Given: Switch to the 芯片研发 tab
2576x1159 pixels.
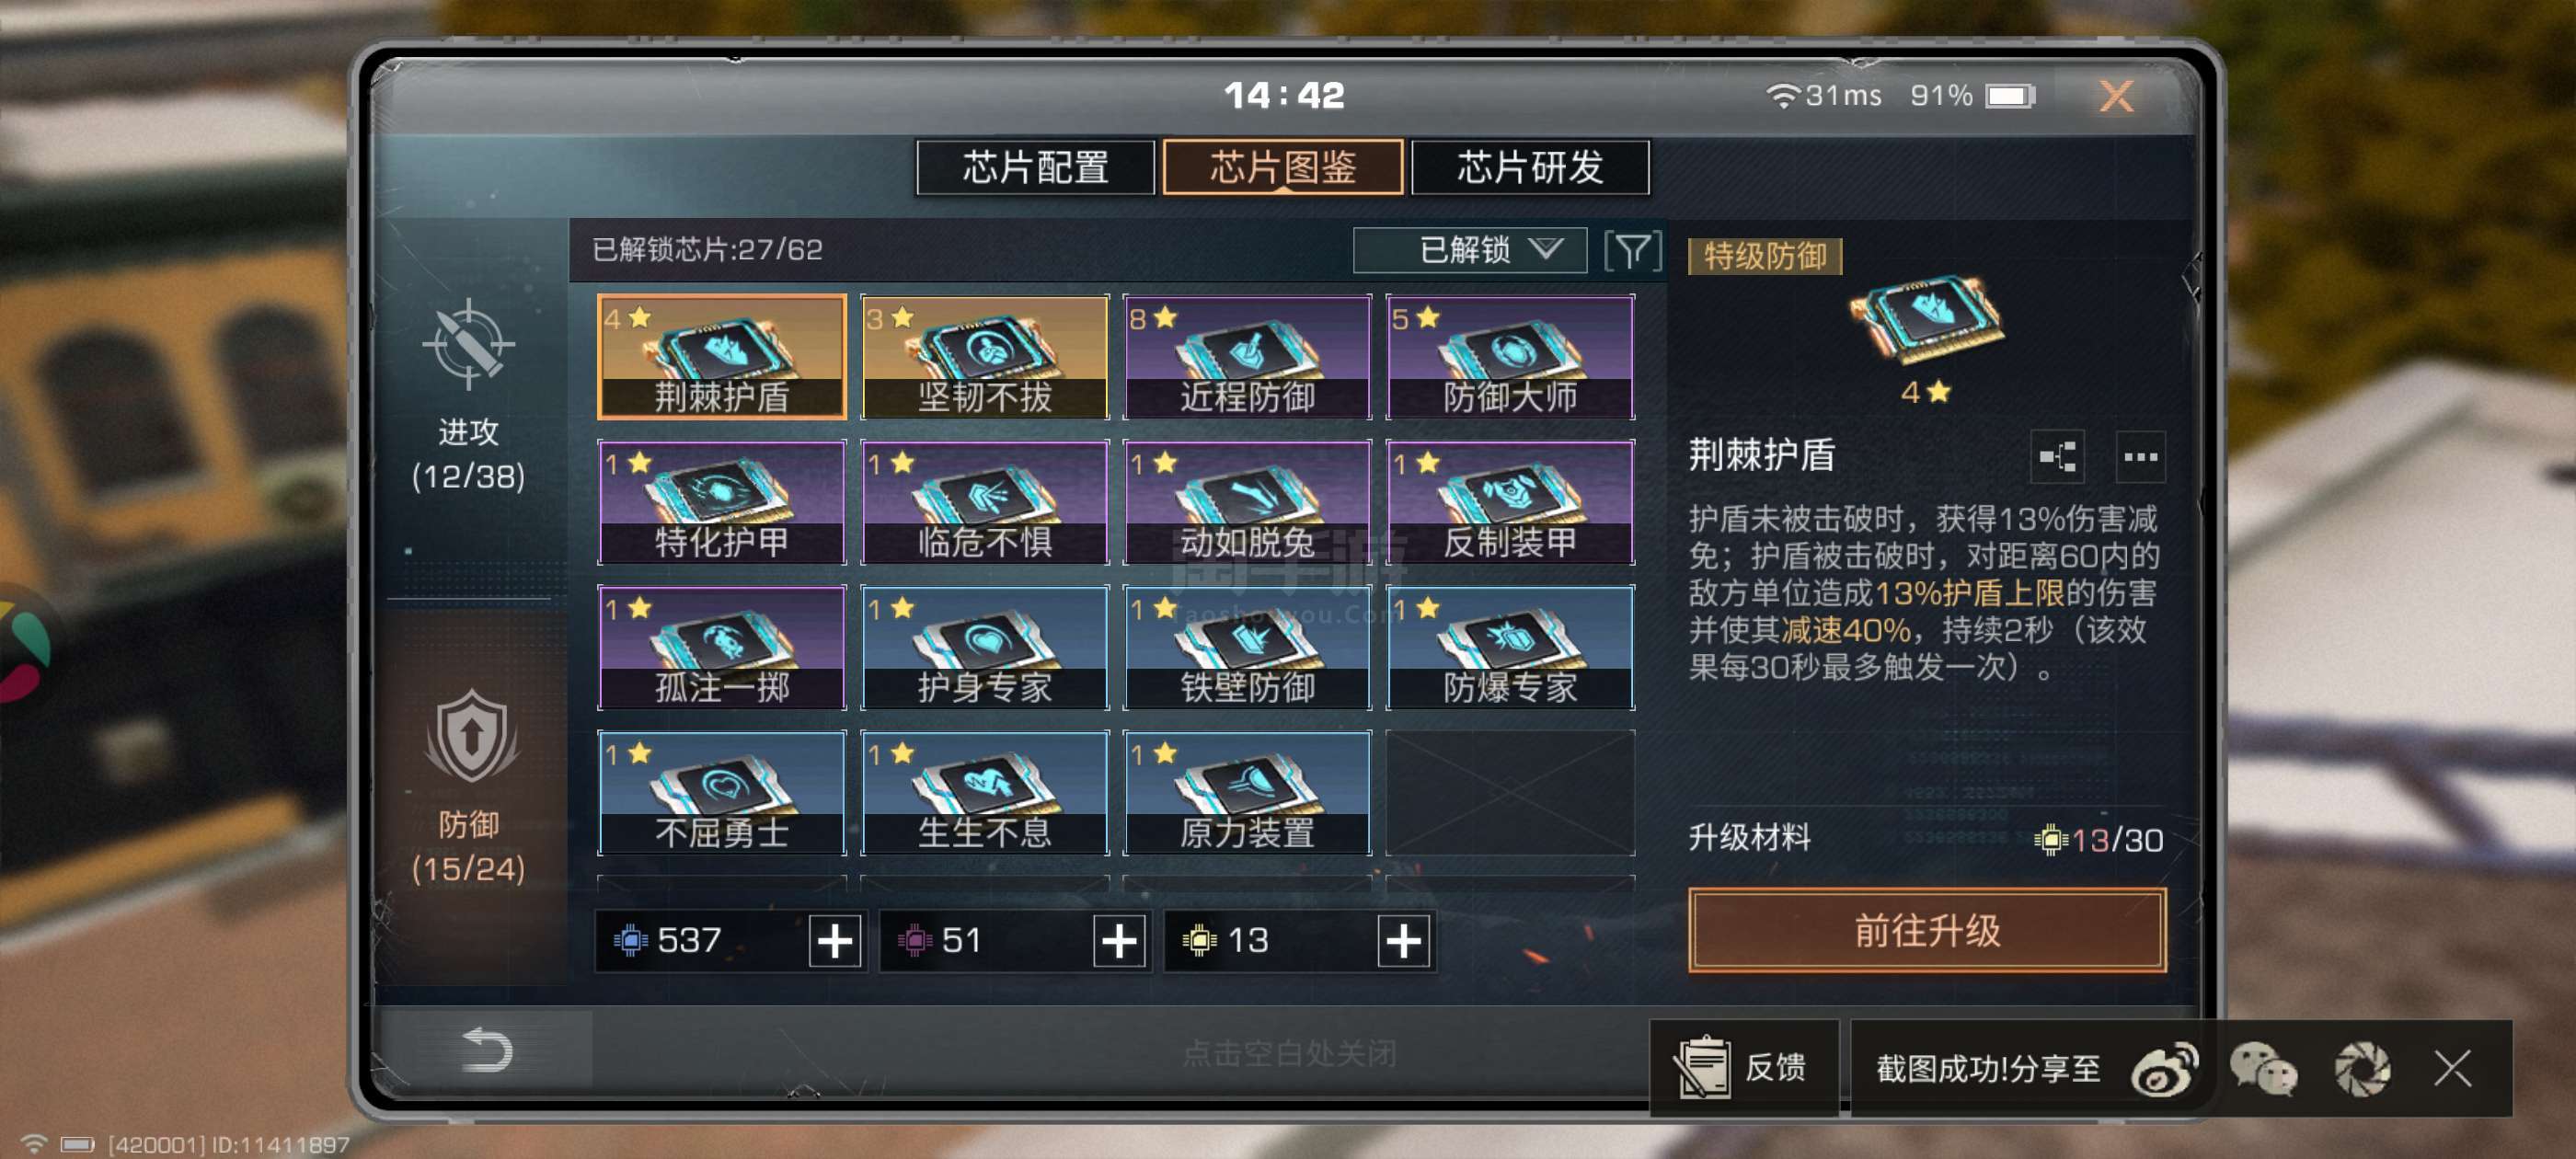Looking at the screenshot, I should [x=1529, y=166].
